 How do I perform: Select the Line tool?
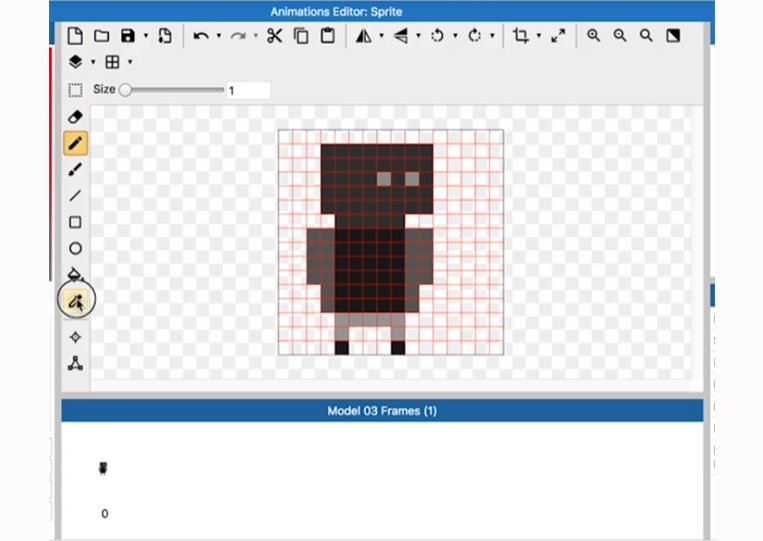pyautogui.click(x=75, y=196)
